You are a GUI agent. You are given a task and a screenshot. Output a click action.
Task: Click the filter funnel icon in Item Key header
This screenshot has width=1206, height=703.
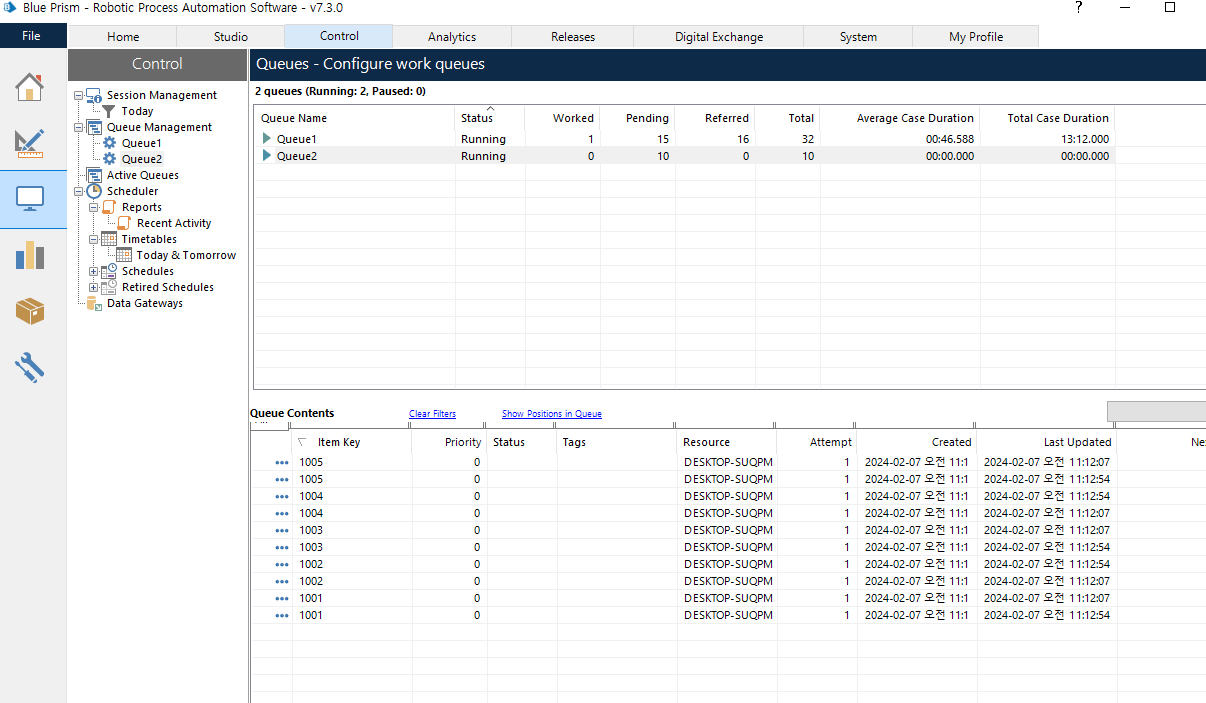303,441
